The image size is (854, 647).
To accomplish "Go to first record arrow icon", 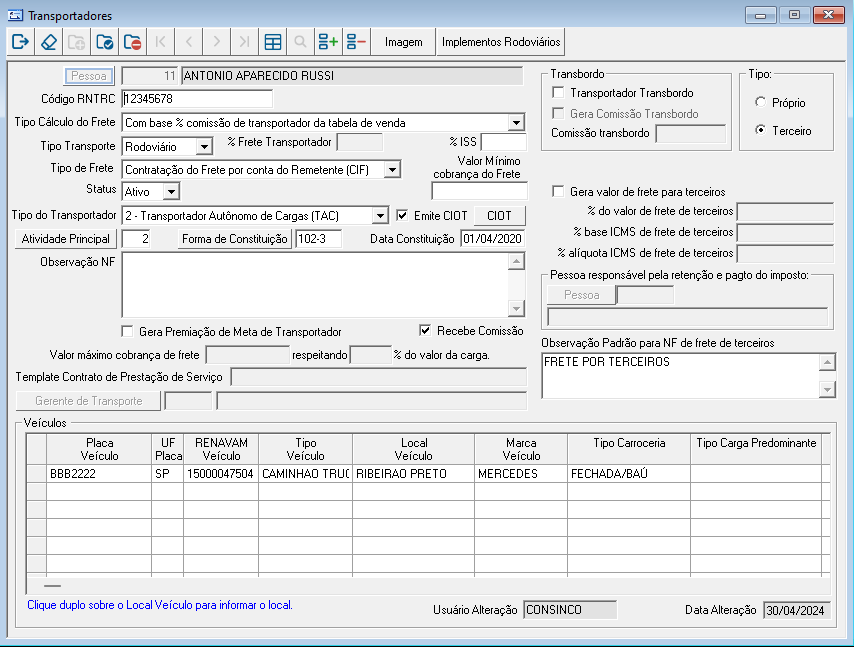I will click(x=161, y=42).
